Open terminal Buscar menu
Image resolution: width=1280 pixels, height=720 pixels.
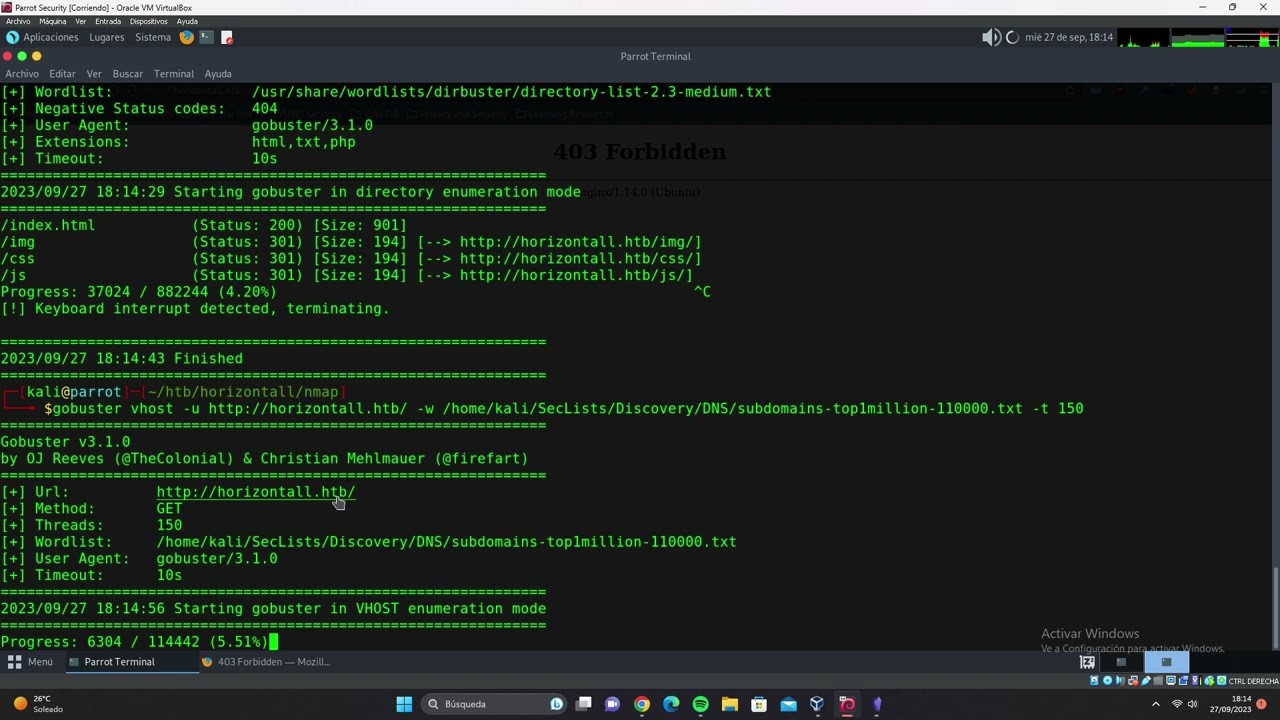pos(127,74)
